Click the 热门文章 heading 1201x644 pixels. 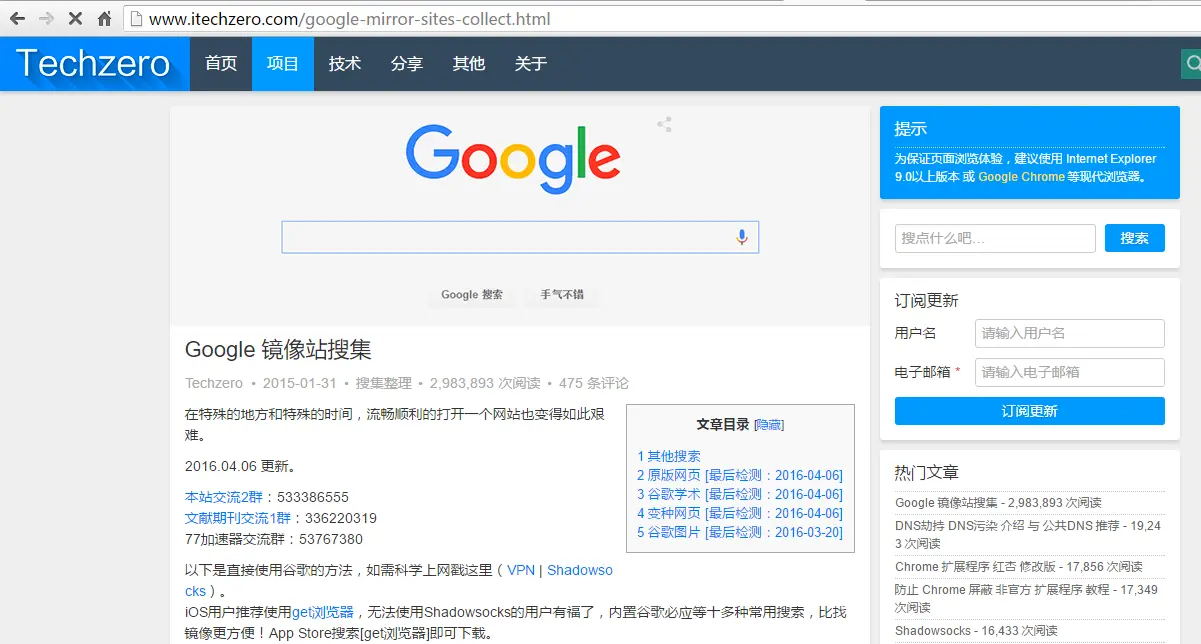927,472
